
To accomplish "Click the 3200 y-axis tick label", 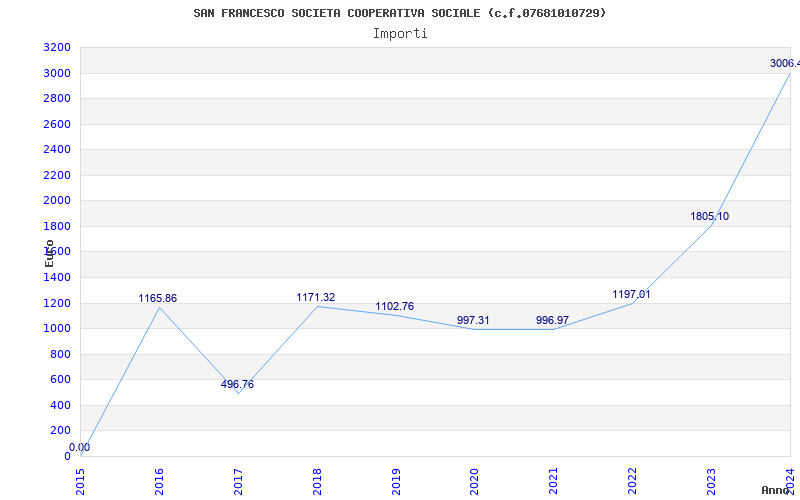I will click(x=57, y=48).
